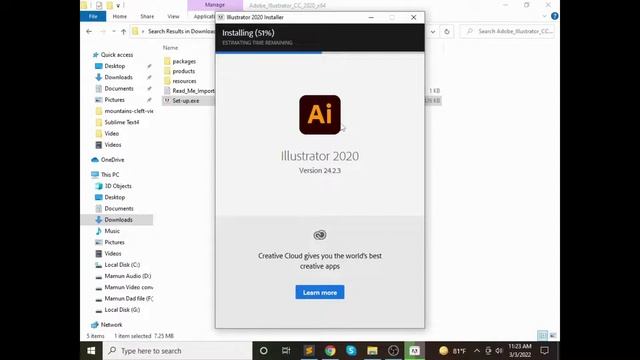Open Cortana circle icon on taskbar

tap(264, 351)
